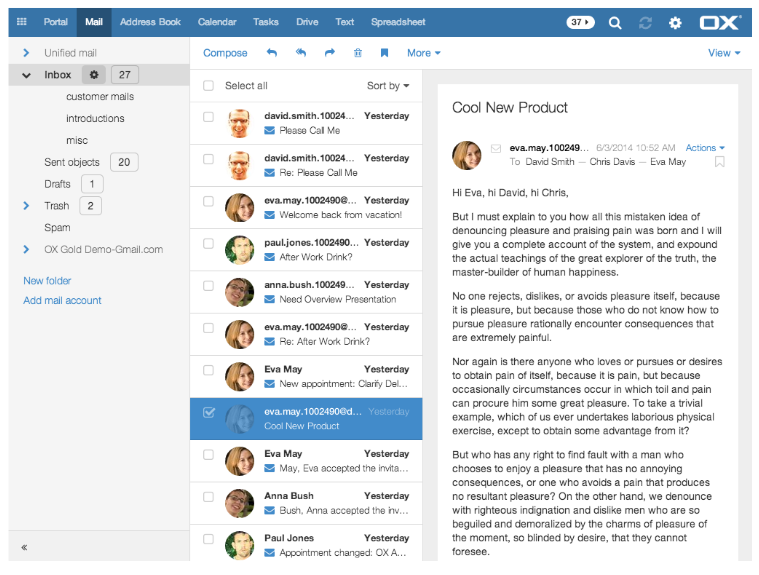759x575 pixels.
Task: Click unread envelope icon on Please Call Me
Action: point(270,131)
